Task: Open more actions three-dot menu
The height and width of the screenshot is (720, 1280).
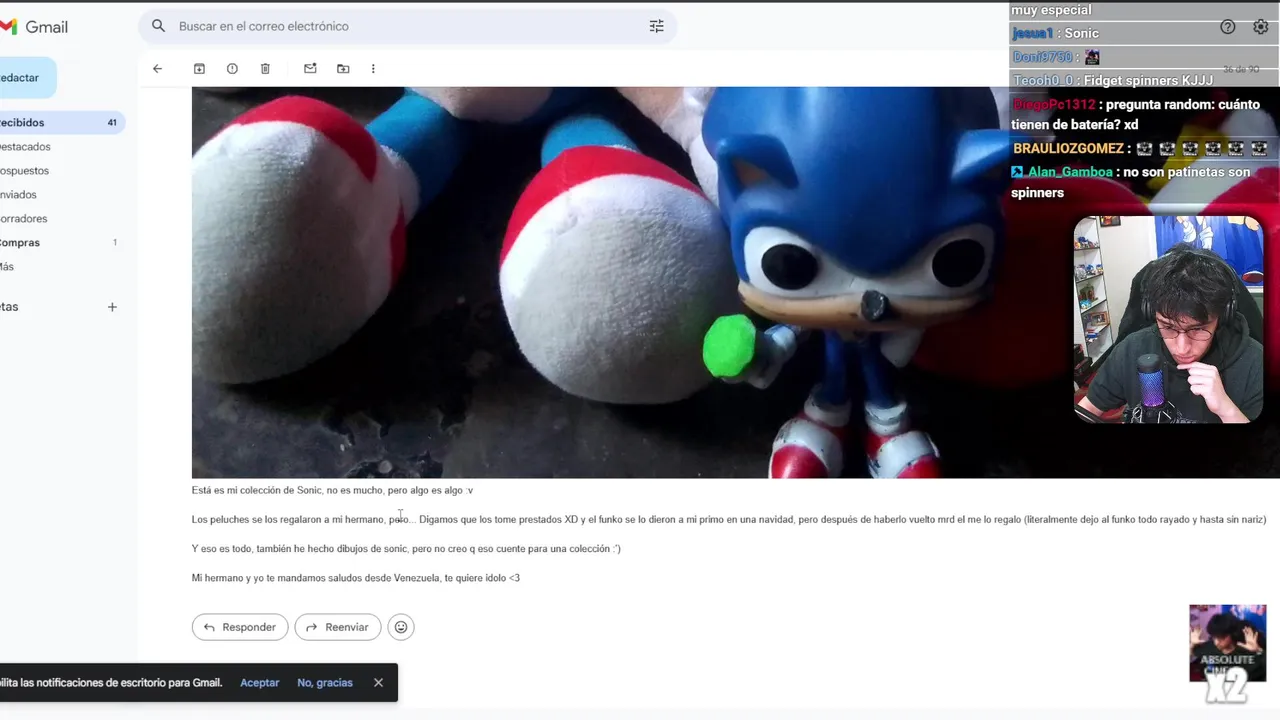Action: pos(373,68)
